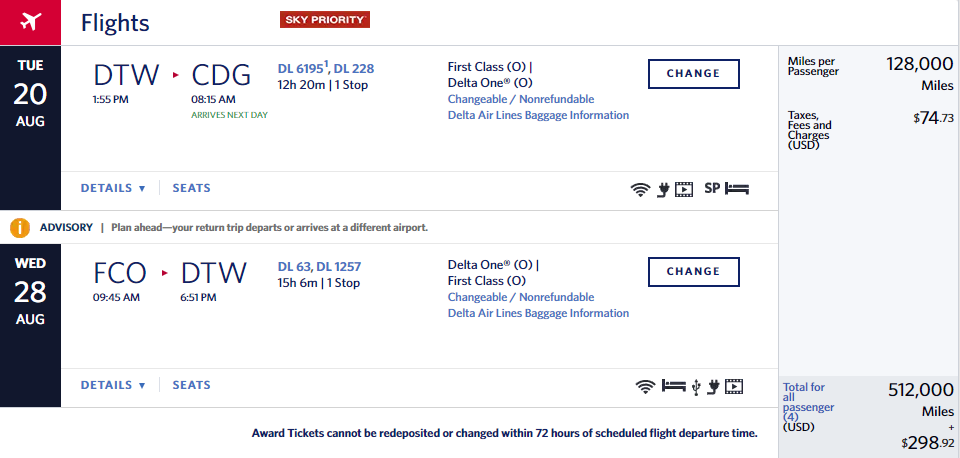This screenshot has width=960, height=458.
Task: Expand Details for the FCO to DTW flight
Action: point(113,385)
